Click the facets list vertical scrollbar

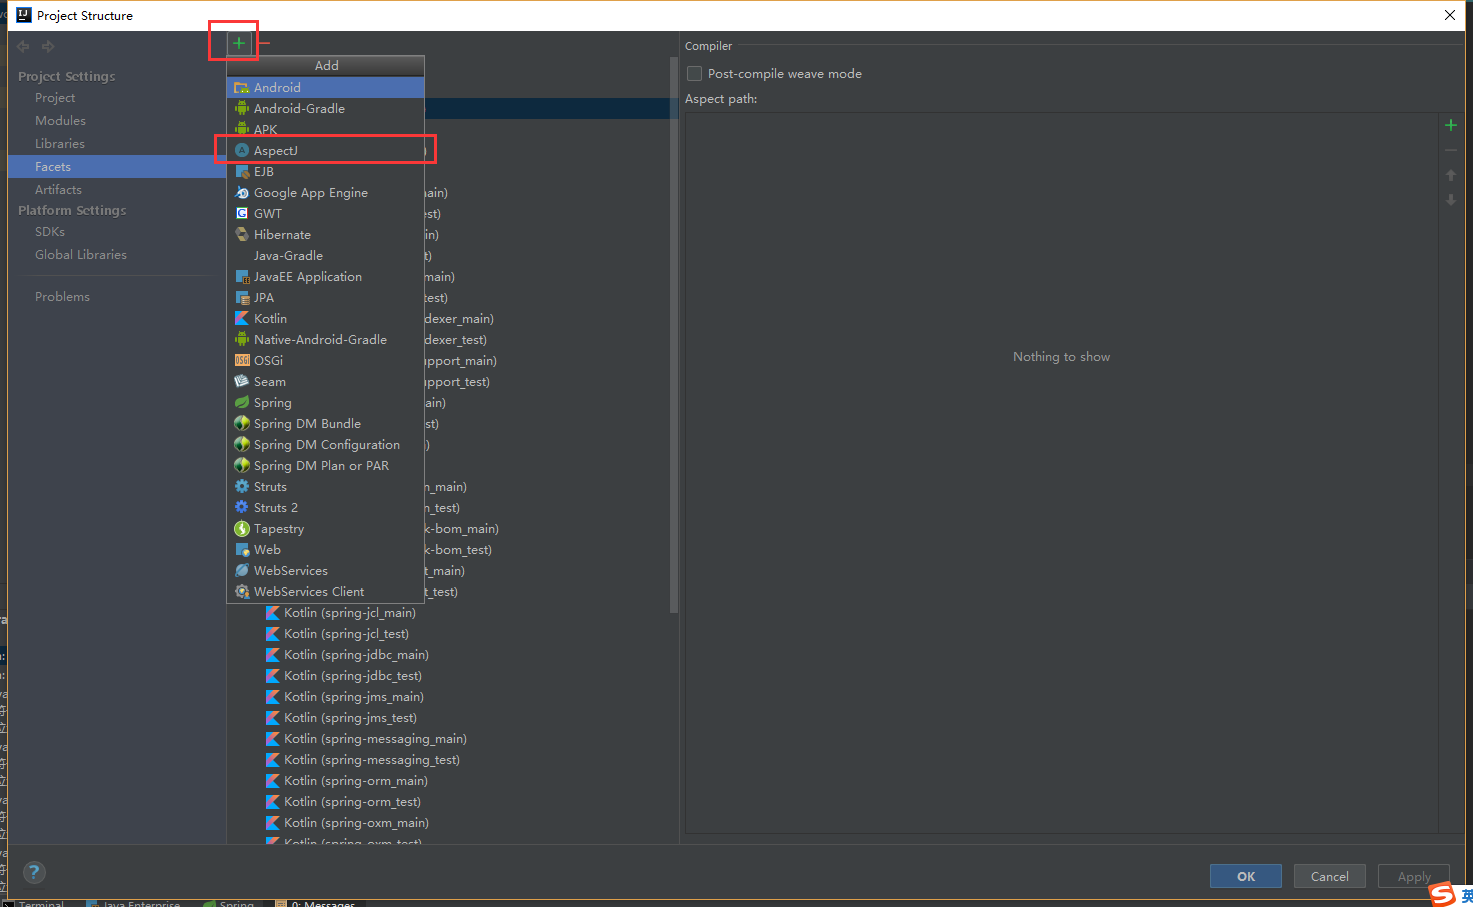pos(674,335)
